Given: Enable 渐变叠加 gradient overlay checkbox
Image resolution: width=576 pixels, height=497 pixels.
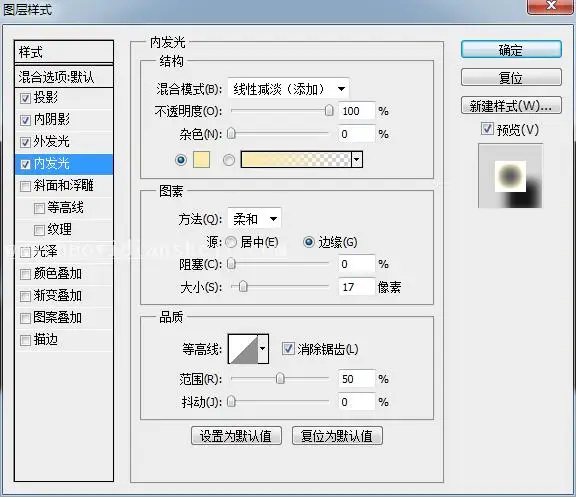Looking at the screenshot, I should [x=25, y=296].
